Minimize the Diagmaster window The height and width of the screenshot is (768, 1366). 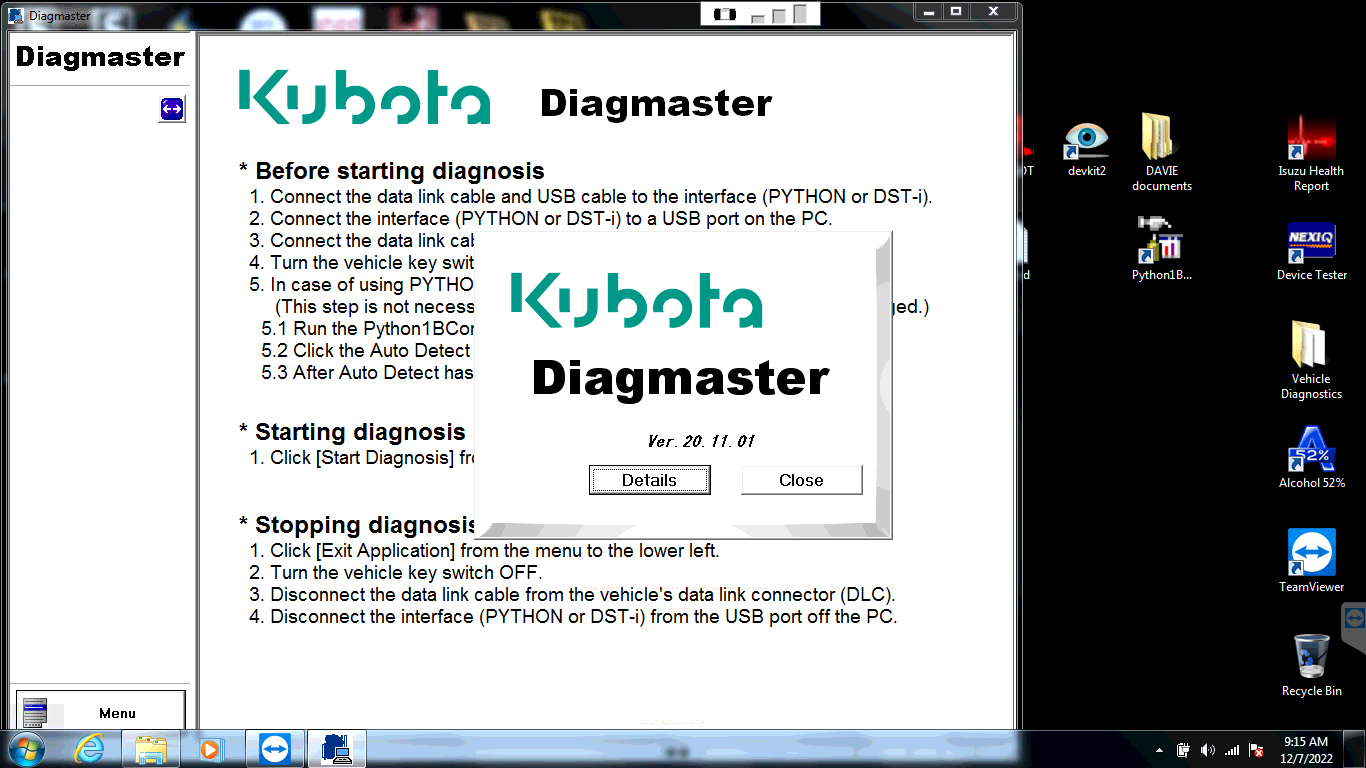coord(930,11)
